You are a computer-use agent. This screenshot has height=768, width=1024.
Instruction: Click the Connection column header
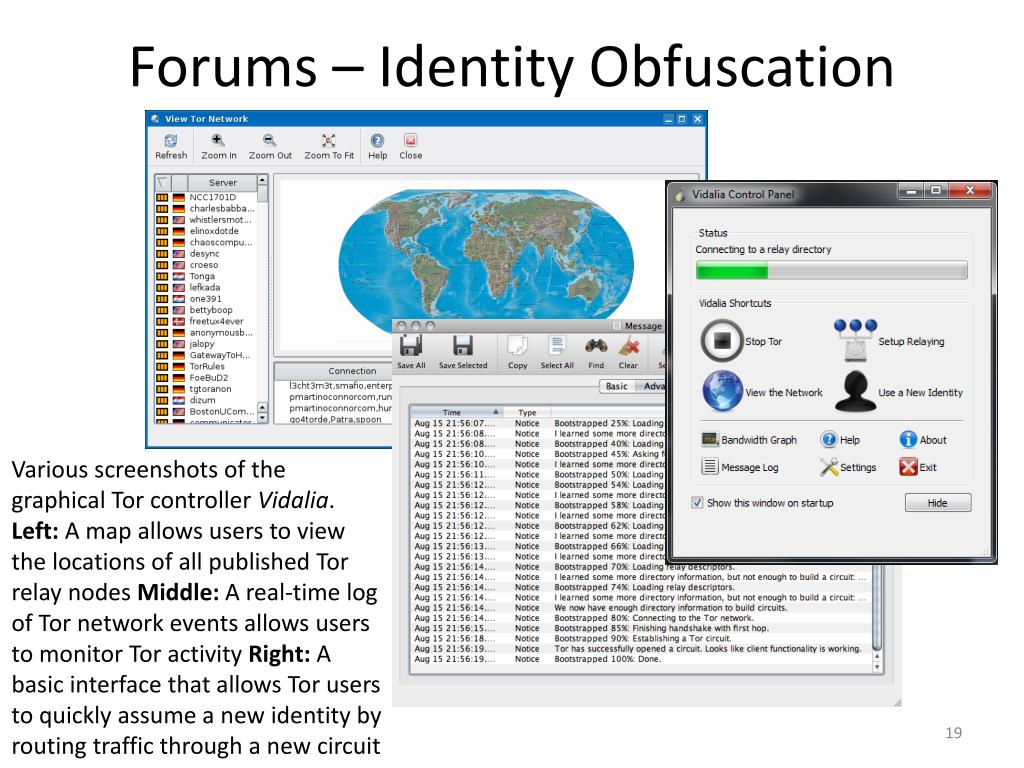(352, 370)
